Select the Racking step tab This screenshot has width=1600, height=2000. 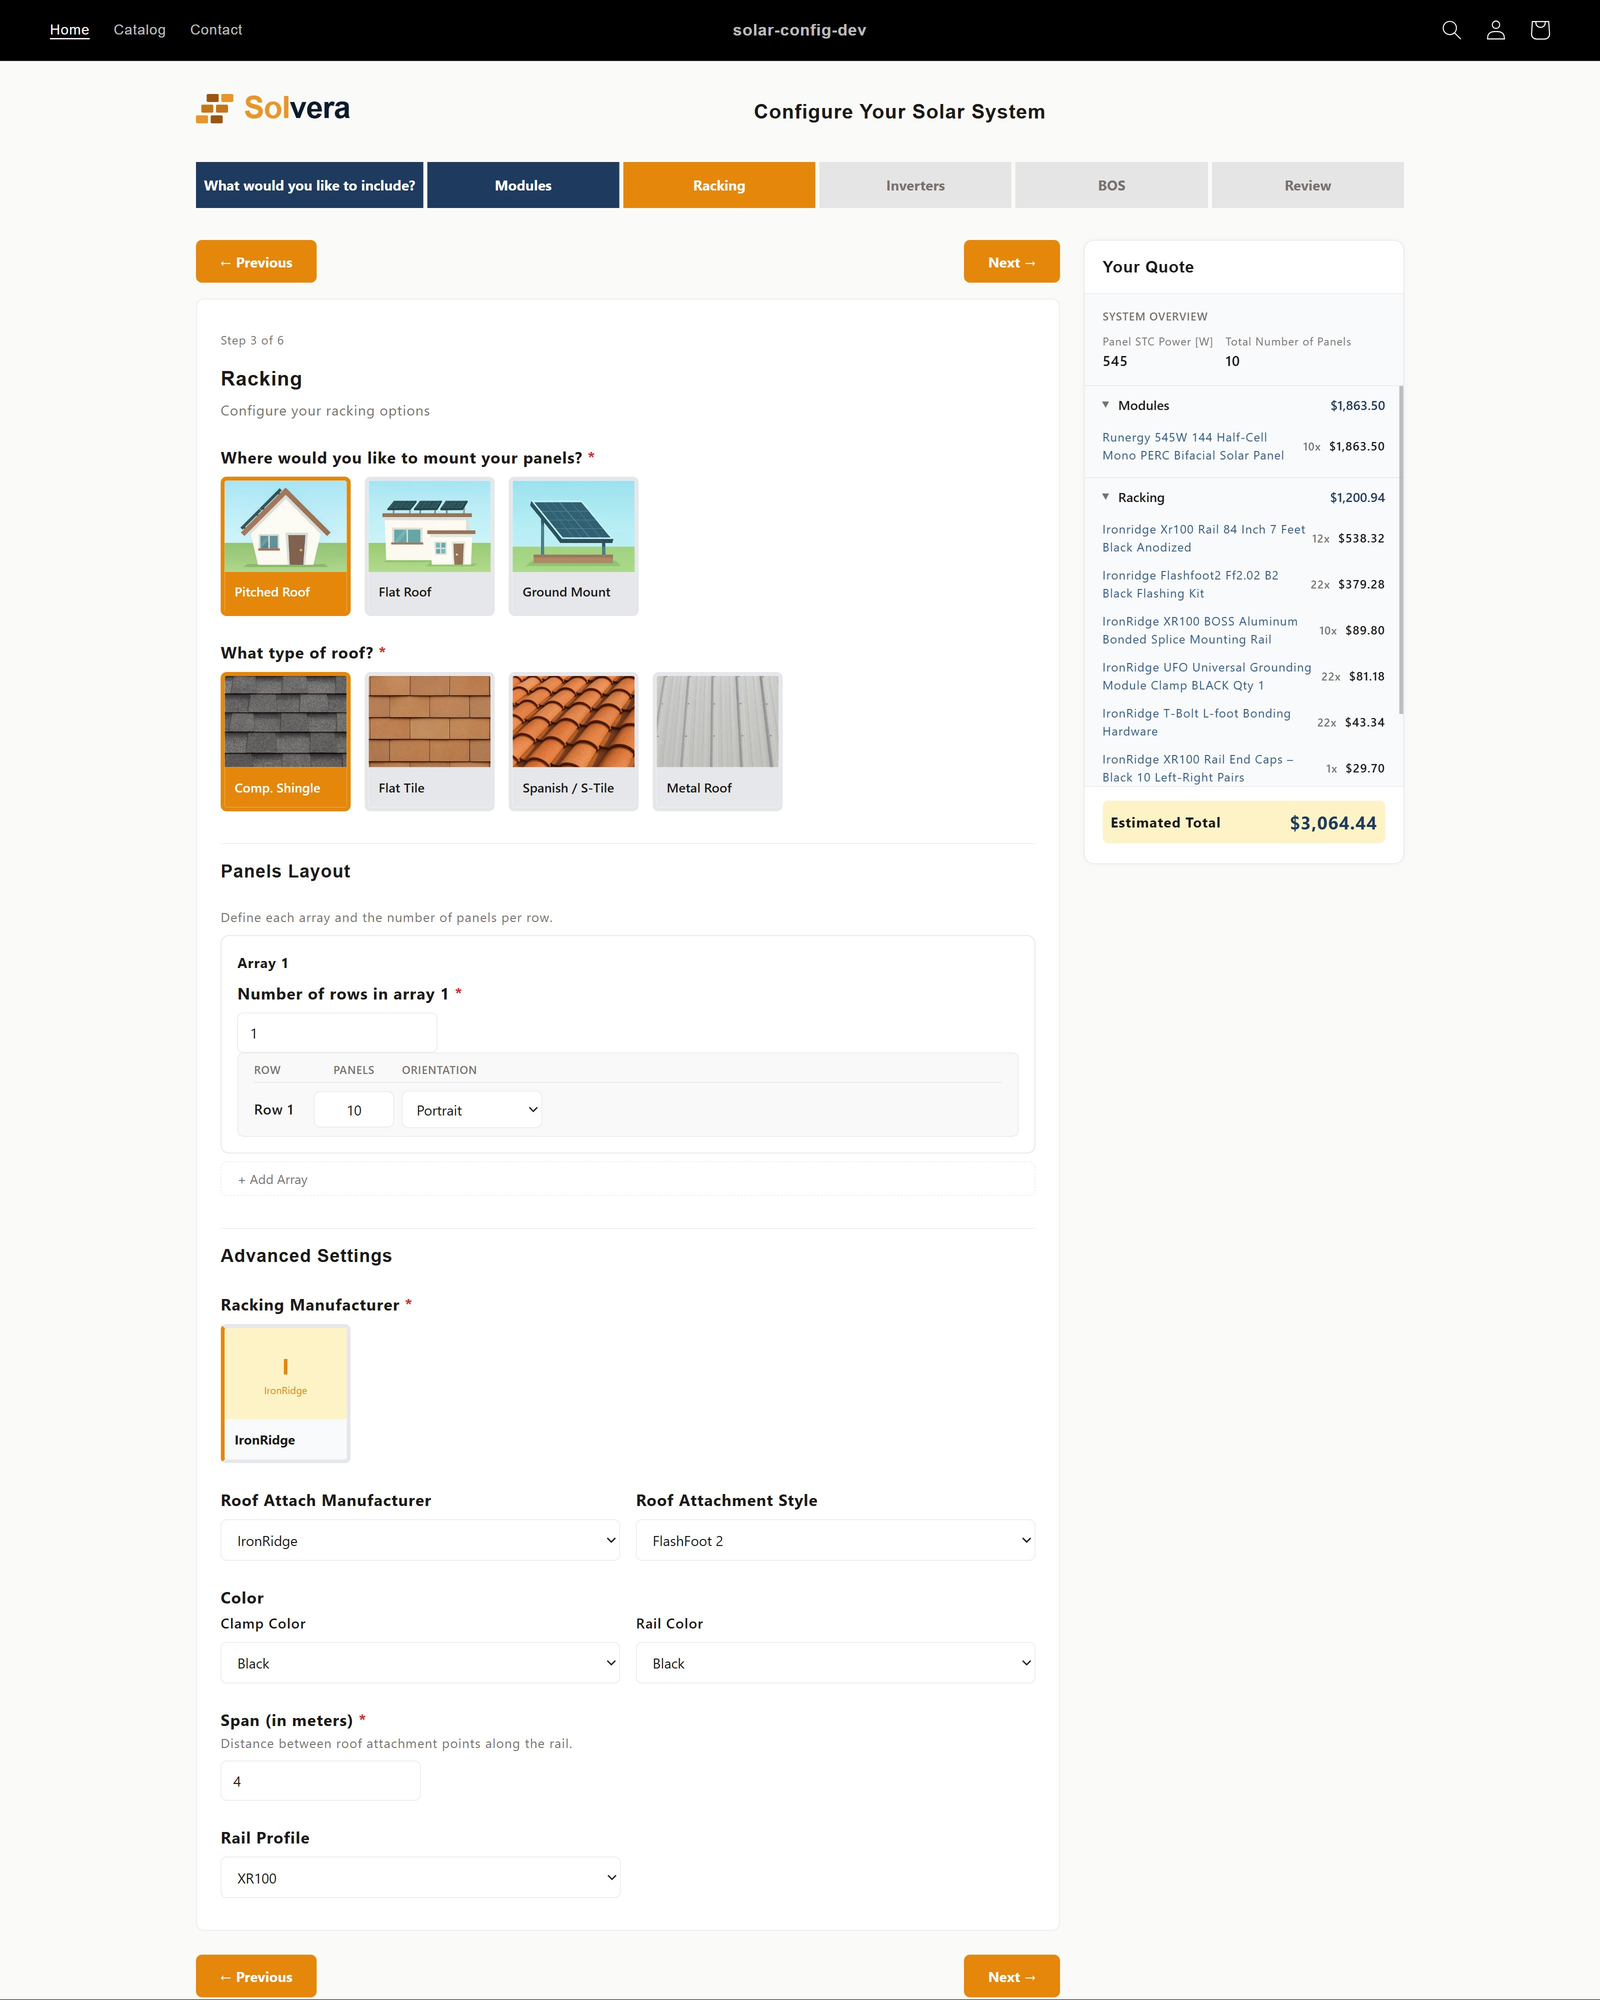click(x=719, y=185)
